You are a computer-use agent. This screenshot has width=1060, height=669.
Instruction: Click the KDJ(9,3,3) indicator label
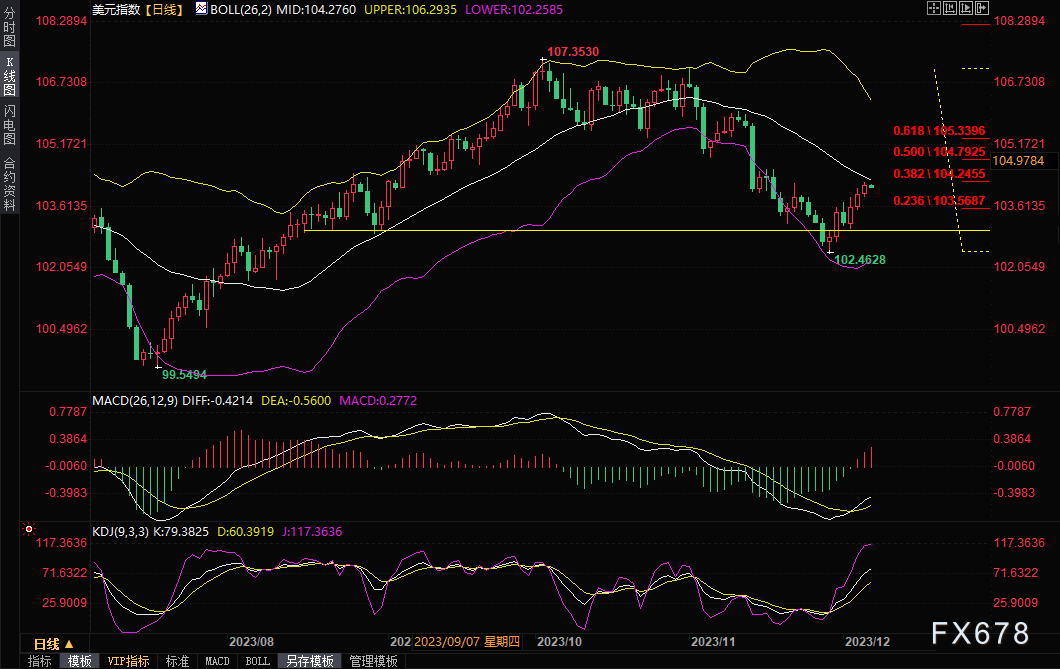[120, 532]
